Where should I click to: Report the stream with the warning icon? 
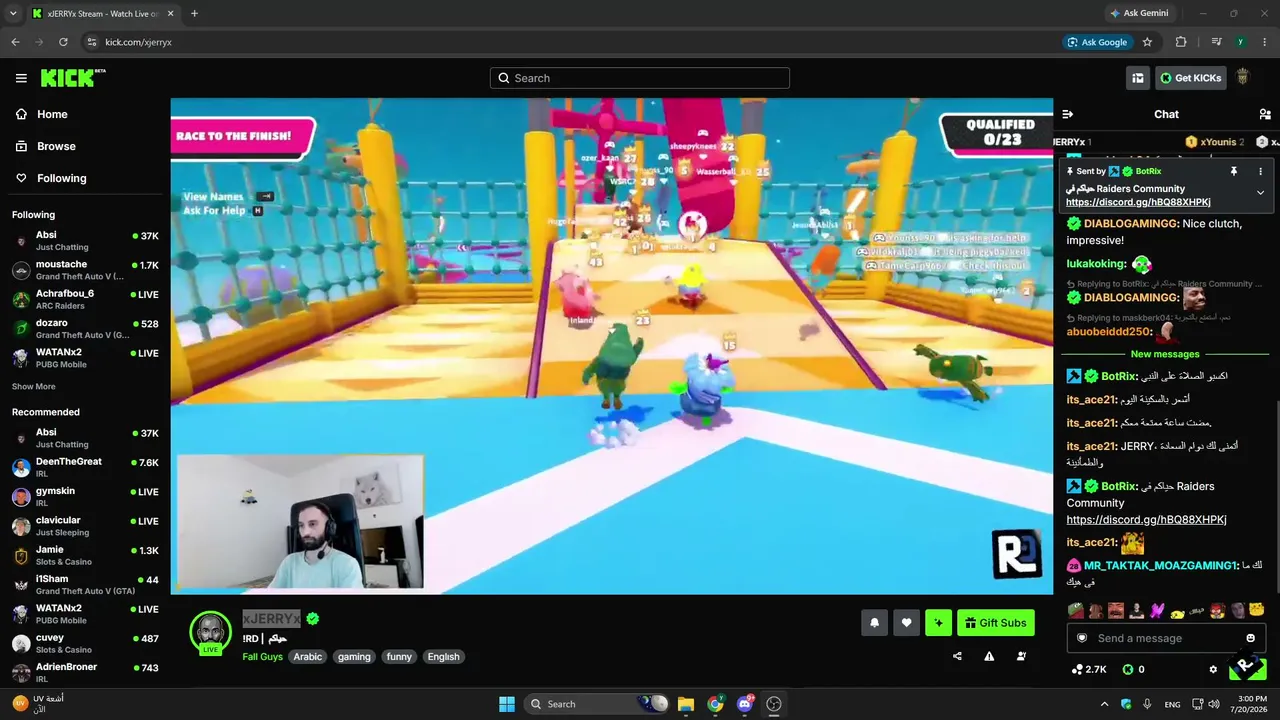[x=989, y=657]
